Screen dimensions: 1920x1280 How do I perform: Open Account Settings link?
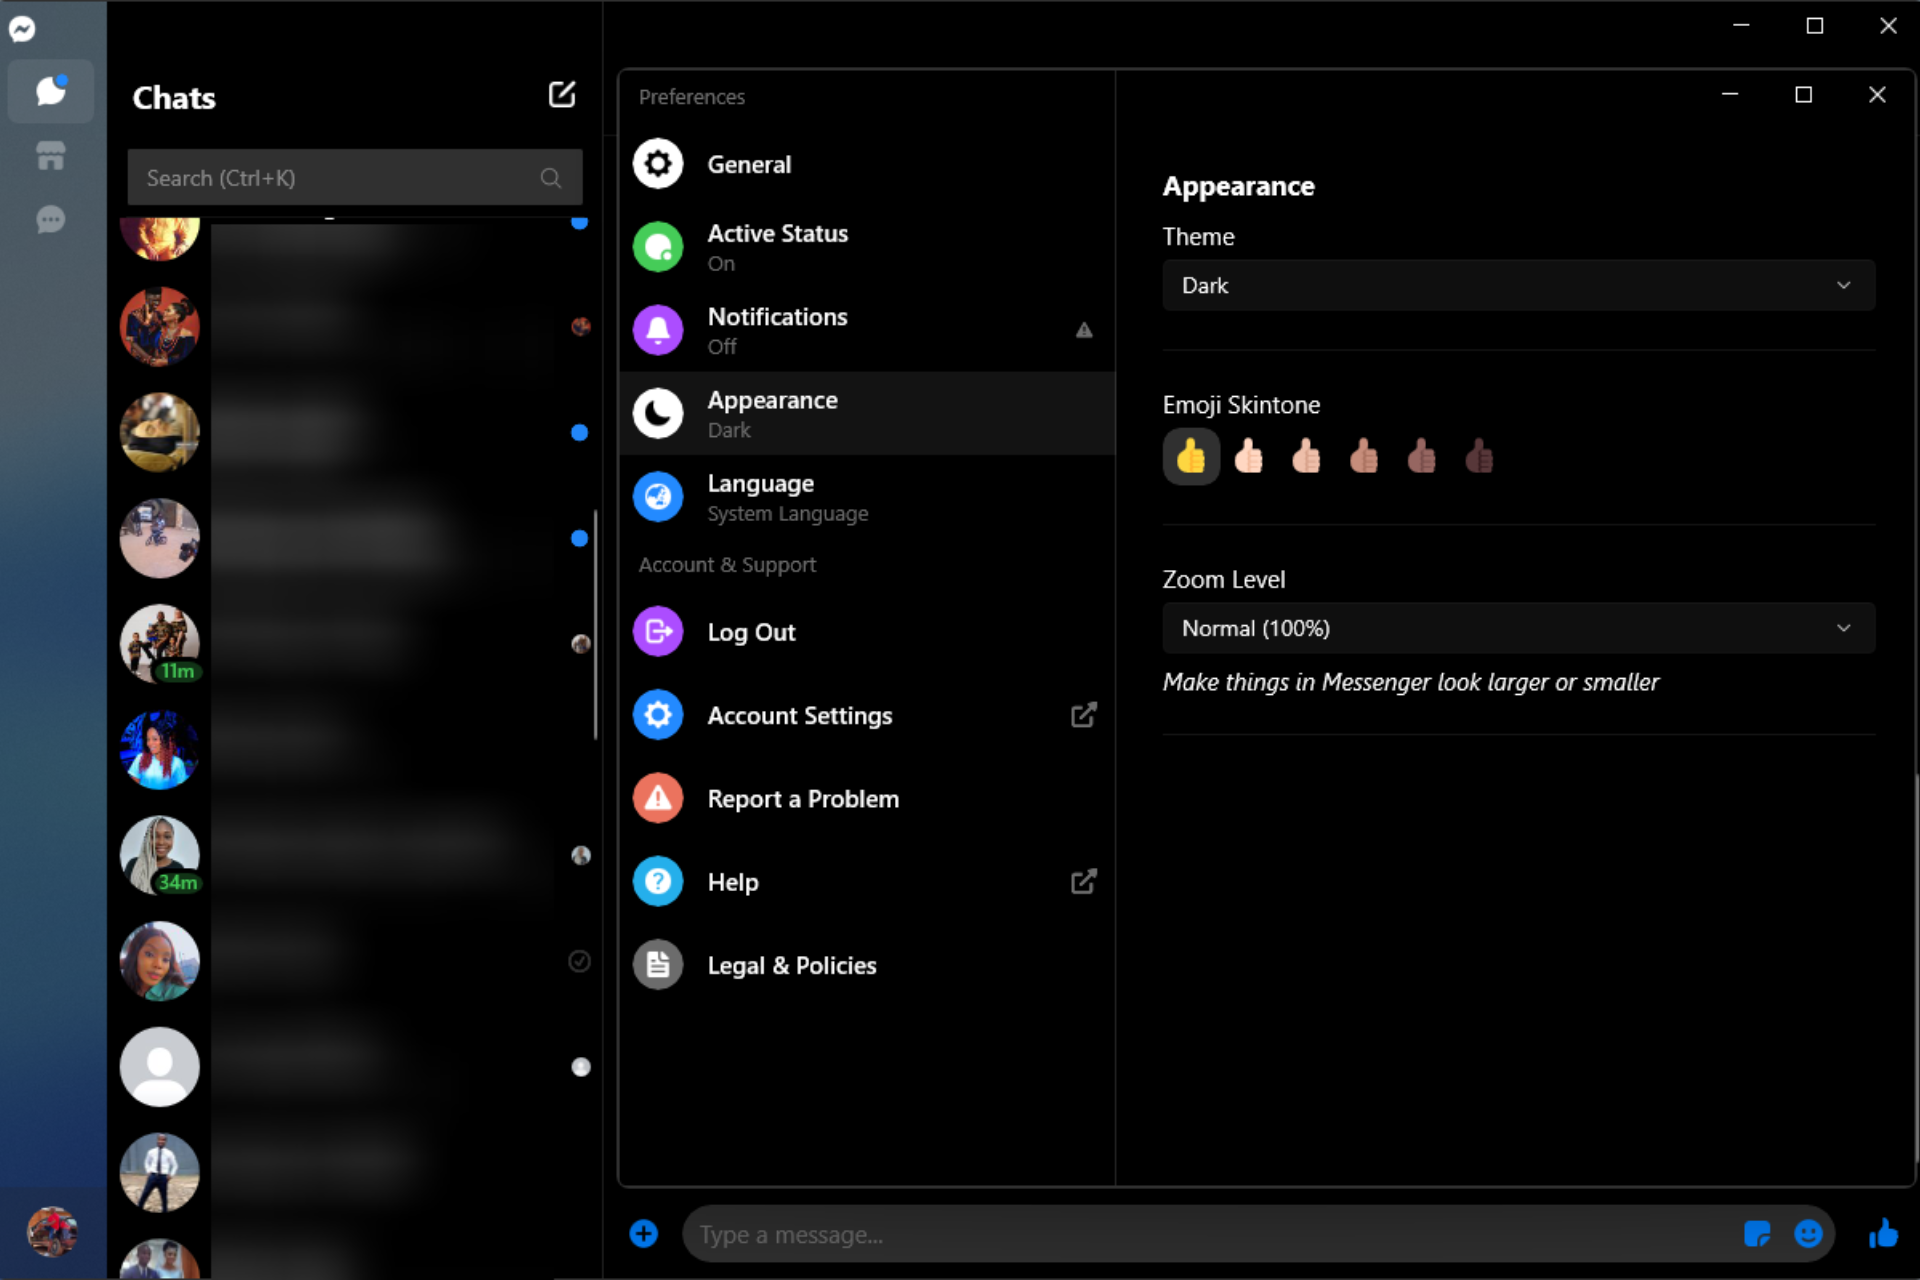[x=867, y=715]
